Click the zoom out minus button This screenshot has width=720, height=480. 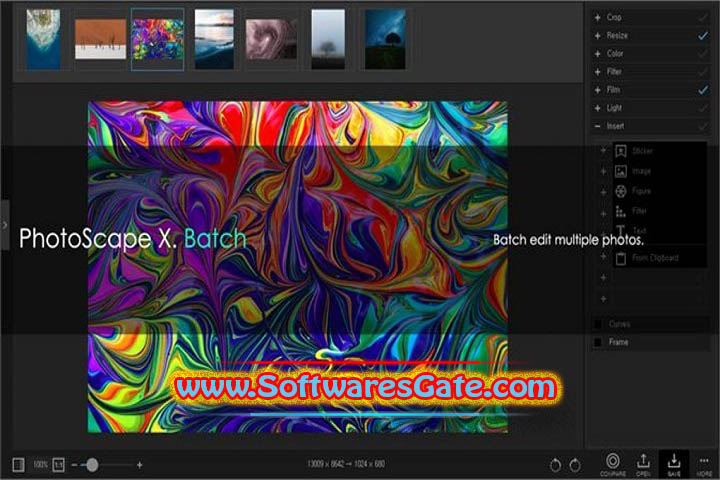pos(74,465)
